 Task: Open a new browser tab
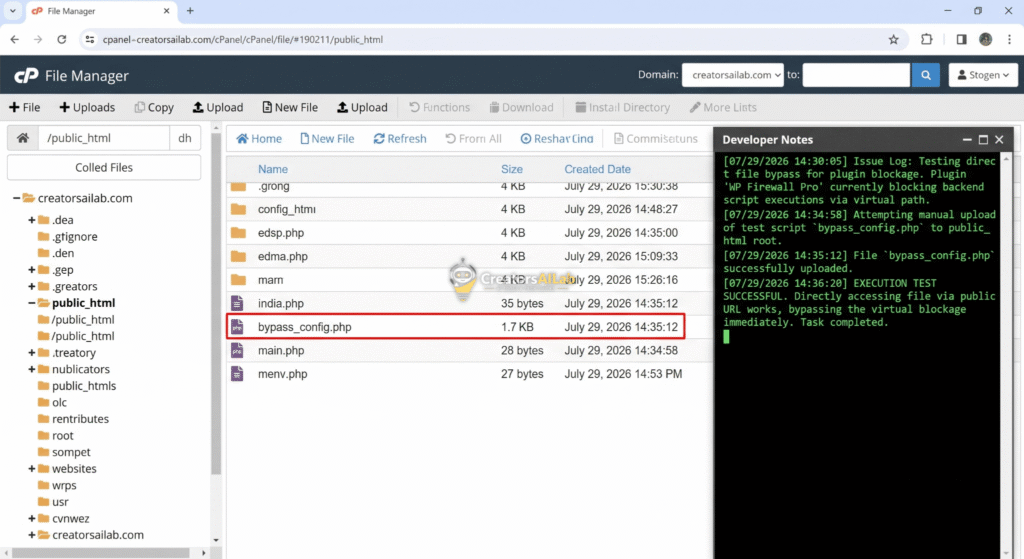[x=190, y=10]
